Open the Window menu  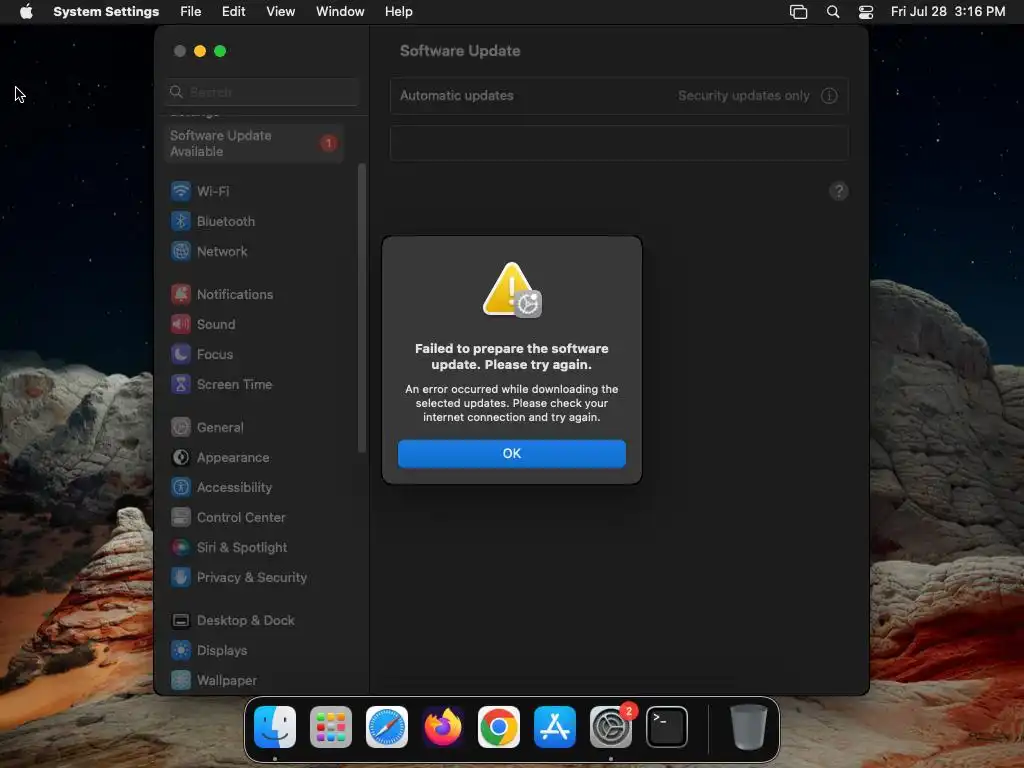click(340, 12)
